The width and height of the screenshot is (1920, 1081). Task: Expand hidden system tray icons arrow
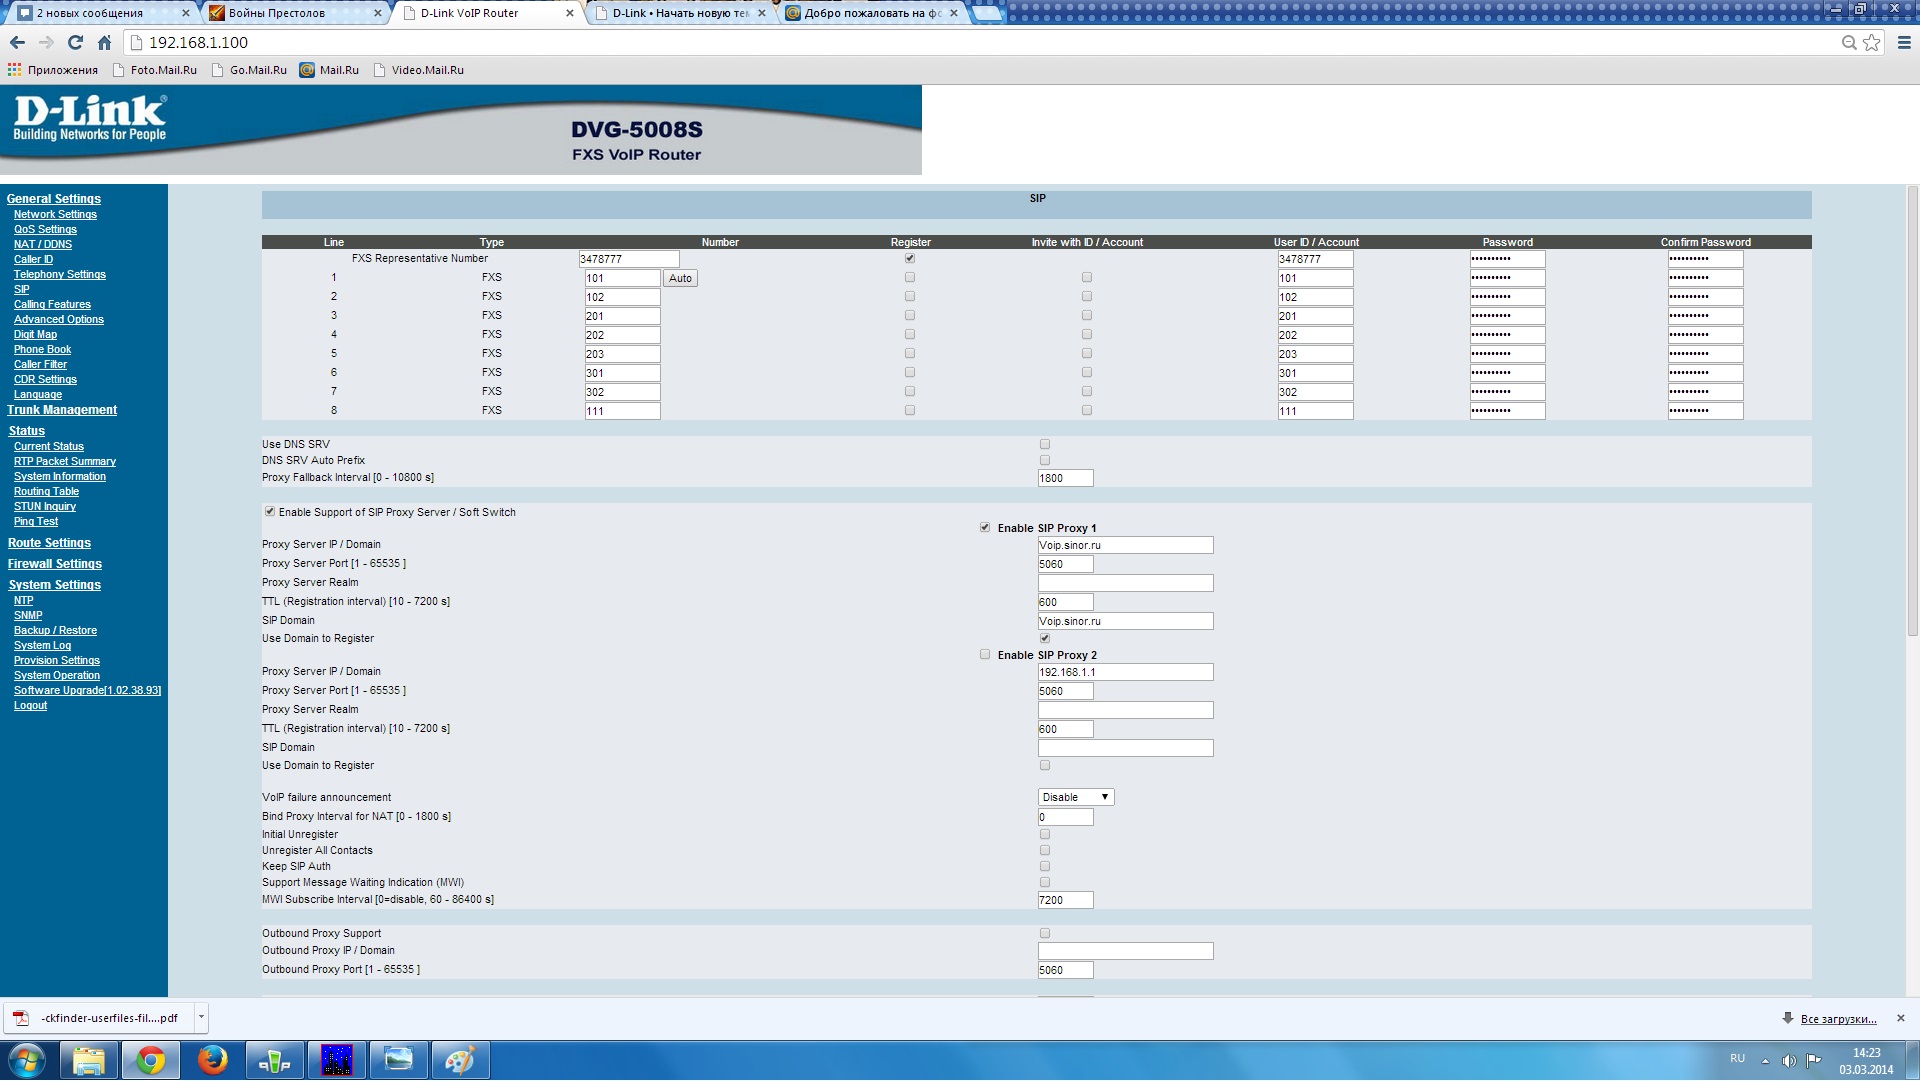[1765, 1060]
